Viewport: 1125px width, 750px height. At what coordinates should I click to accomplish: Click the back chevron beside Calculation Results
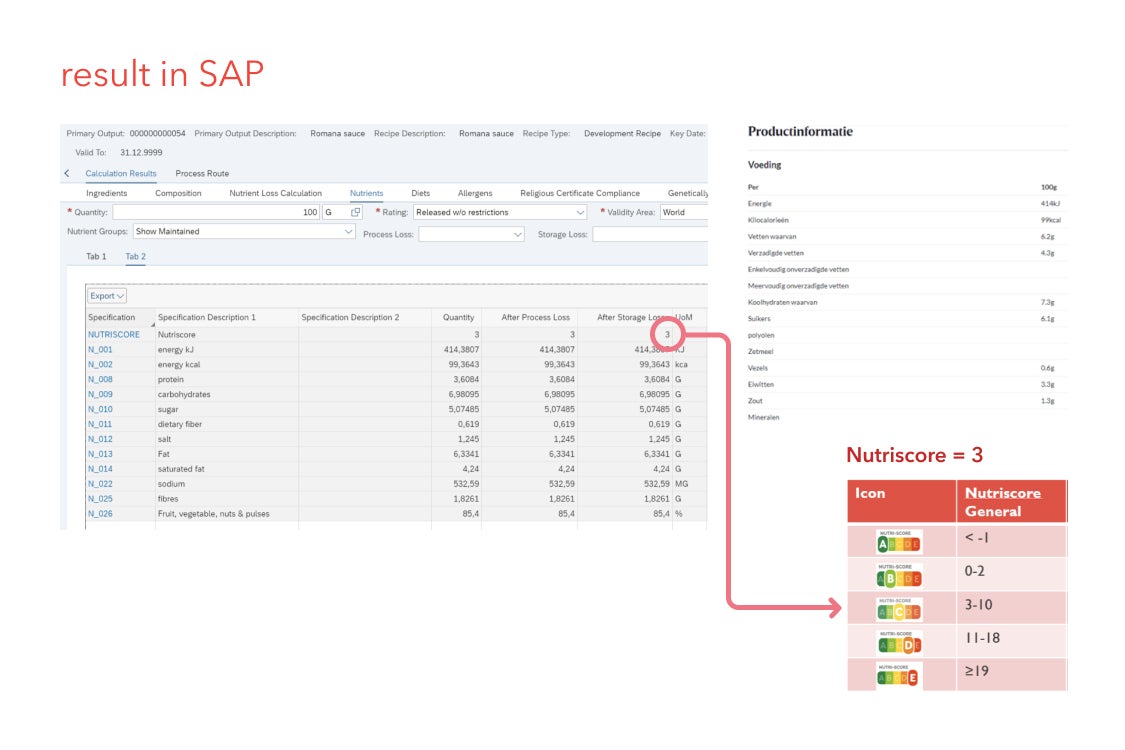click(x=67, y=174)
